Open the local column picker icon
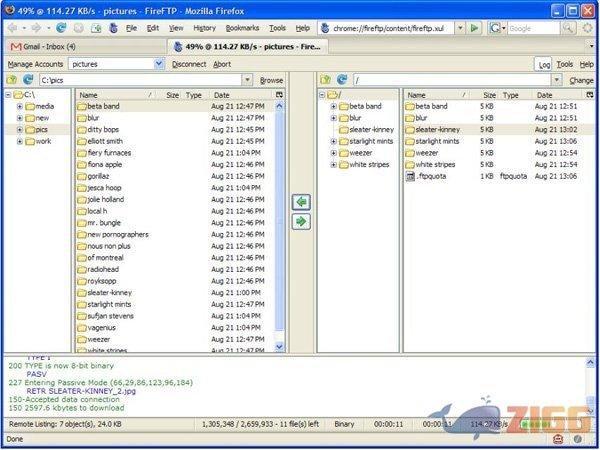 tap(279, 95)
